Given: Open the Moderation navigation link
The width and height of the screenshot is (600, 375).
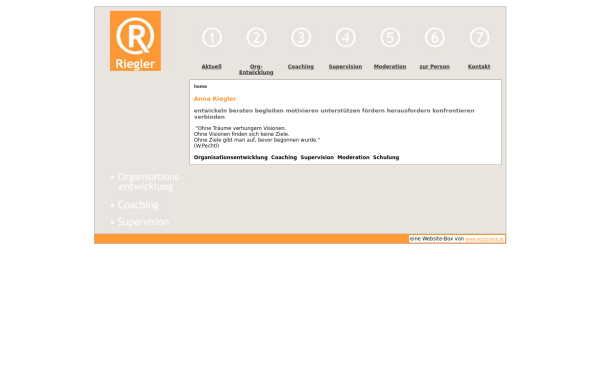Looking at the screenshot, I should pyautogui.click(x=390, y=67).
